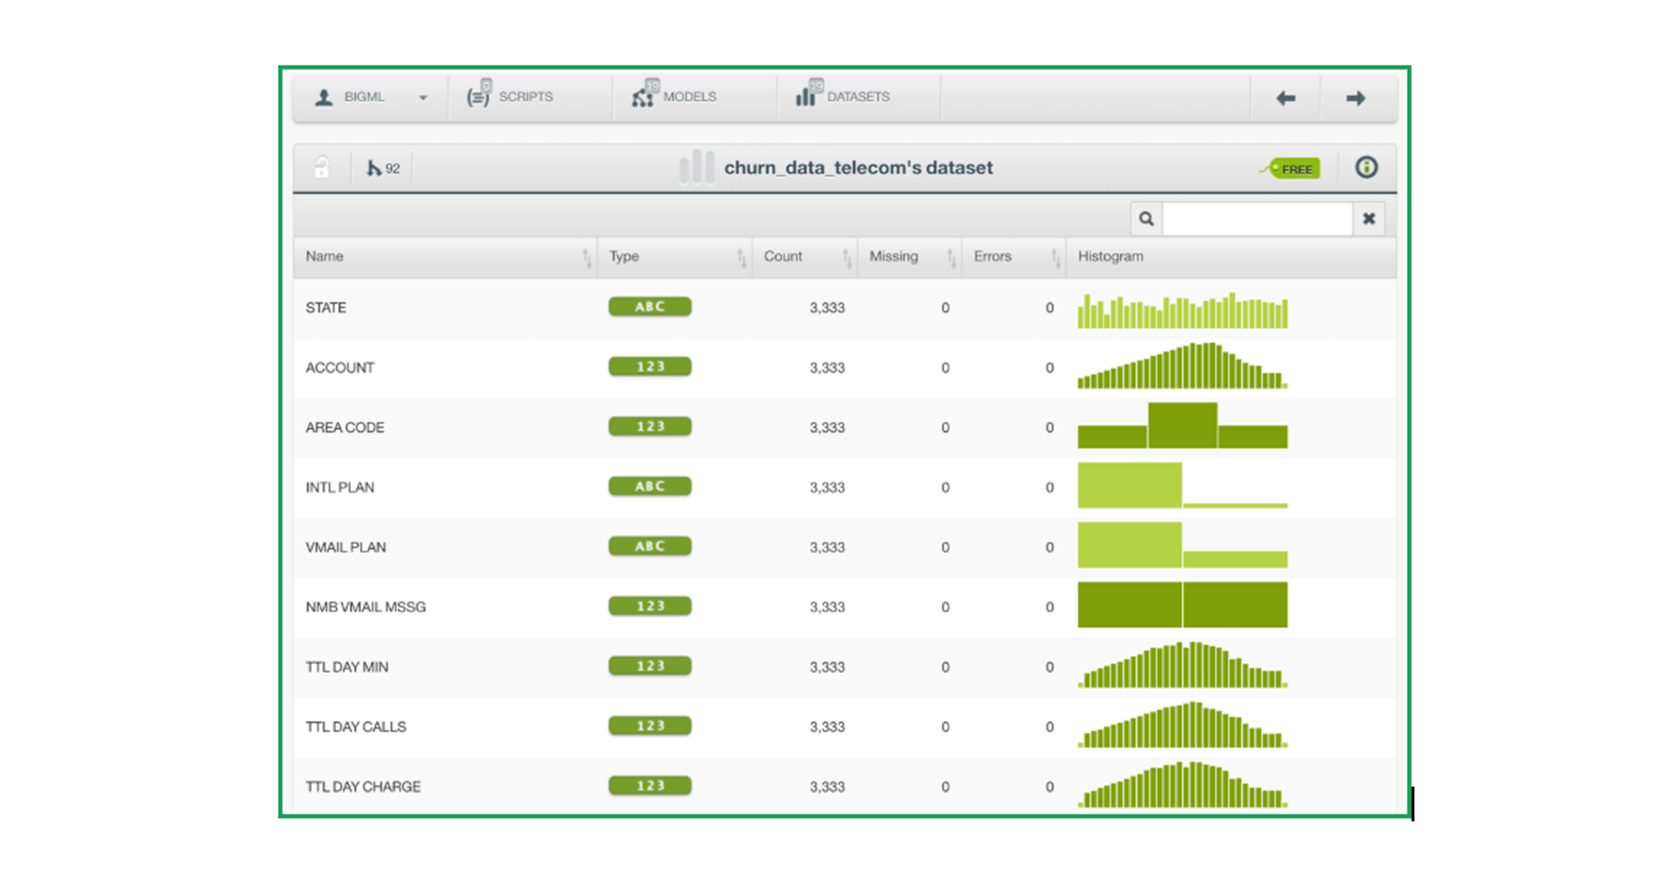
Task: Go forward with the right arrow
Action: (1356, 98)
